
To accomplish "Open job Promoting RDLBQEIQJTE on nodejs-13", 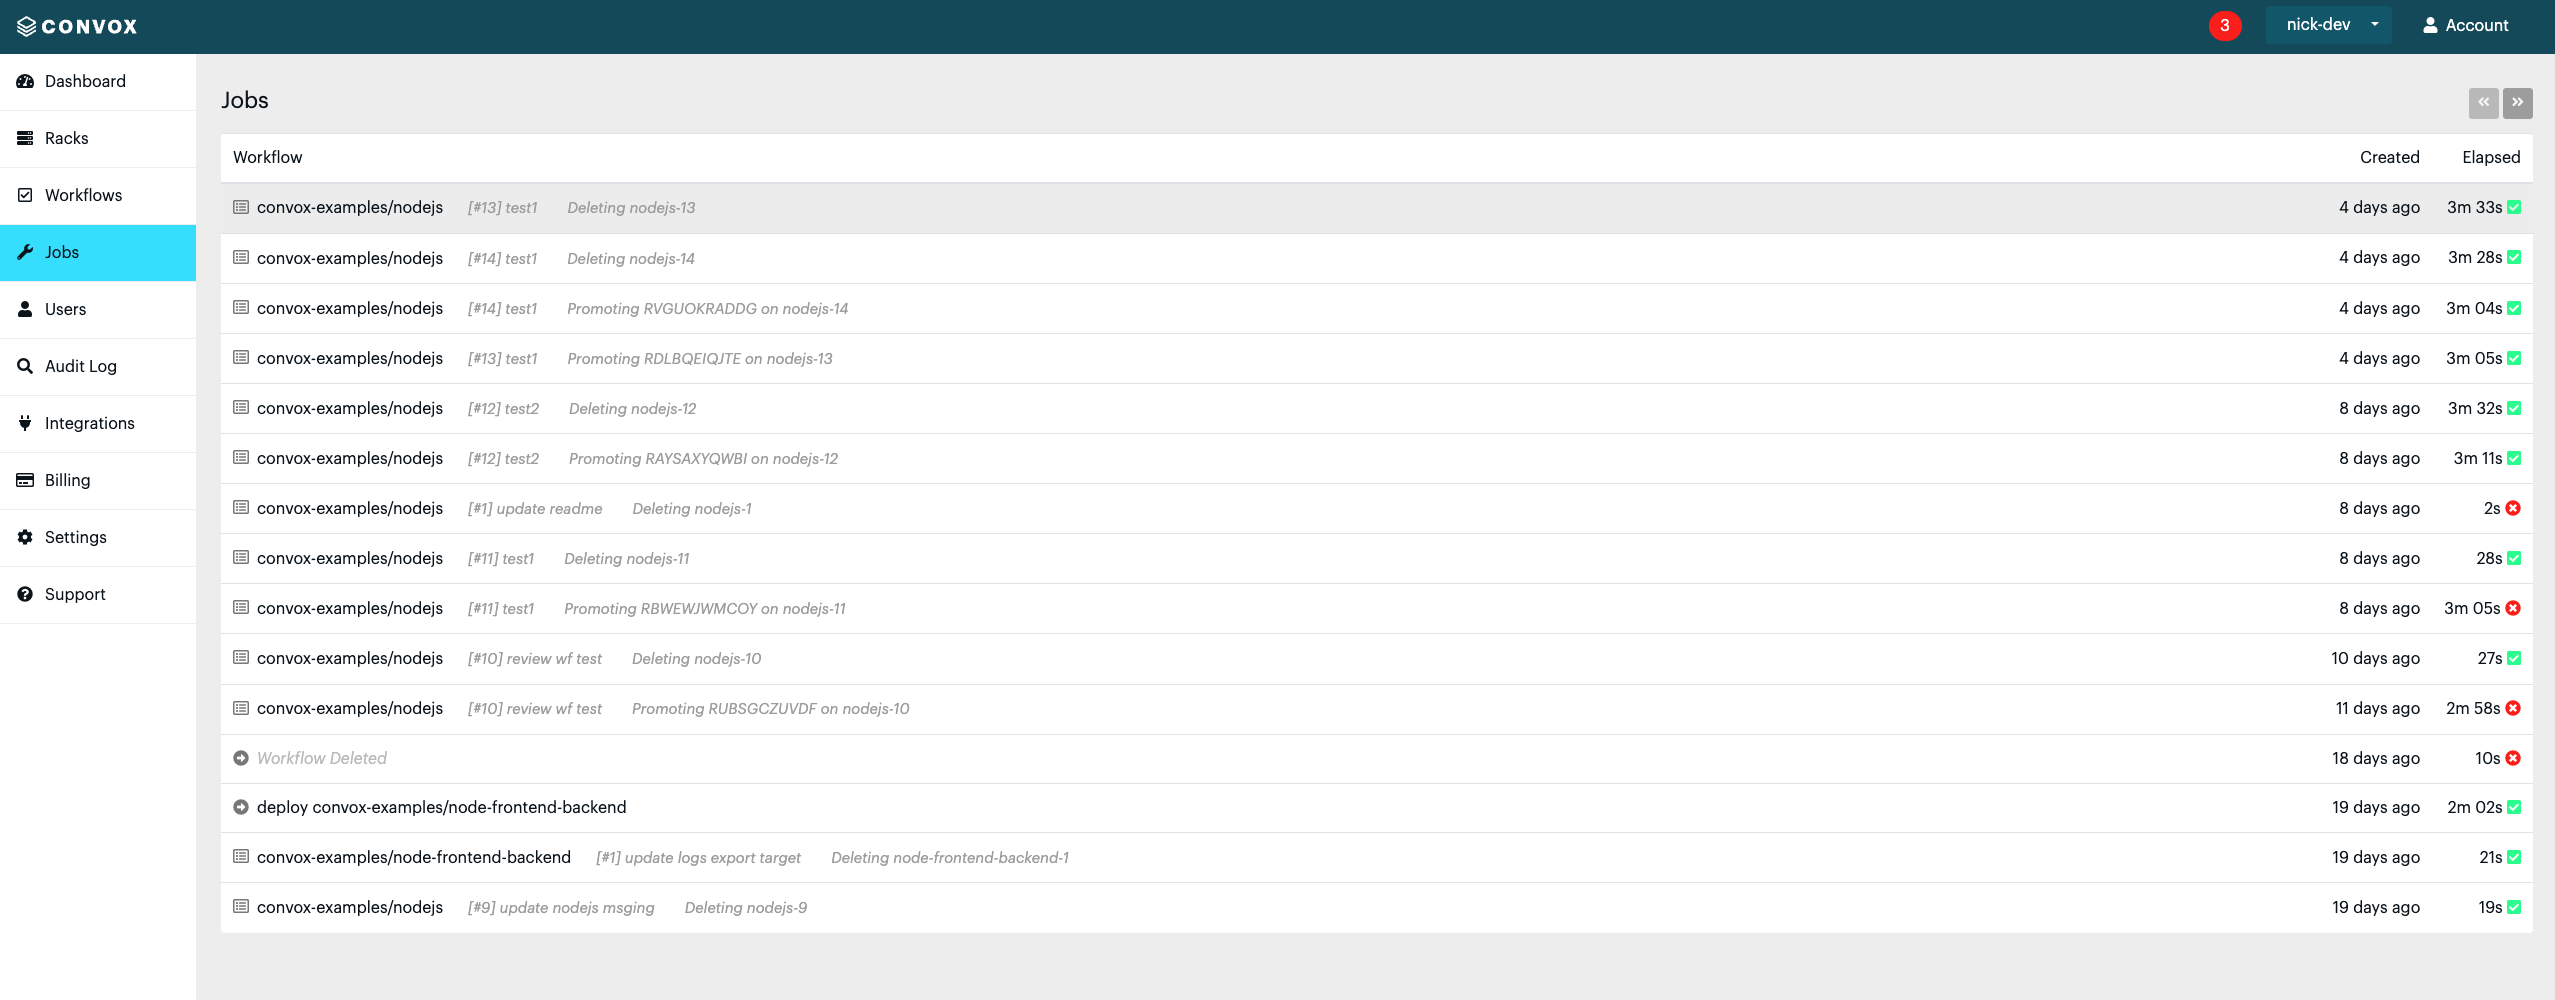I will pyautogui.click(x=1377, y=359).
